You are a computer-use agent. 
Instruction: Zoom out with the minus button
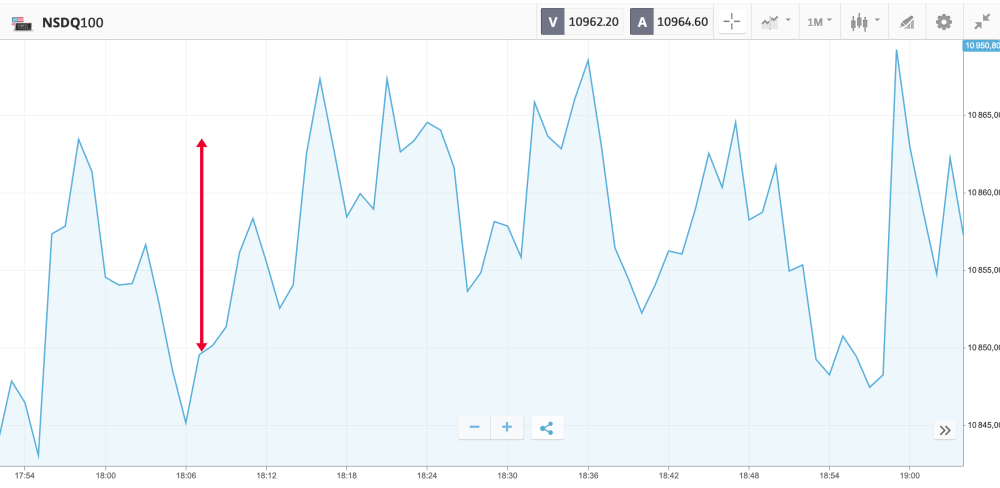[474, 428]
